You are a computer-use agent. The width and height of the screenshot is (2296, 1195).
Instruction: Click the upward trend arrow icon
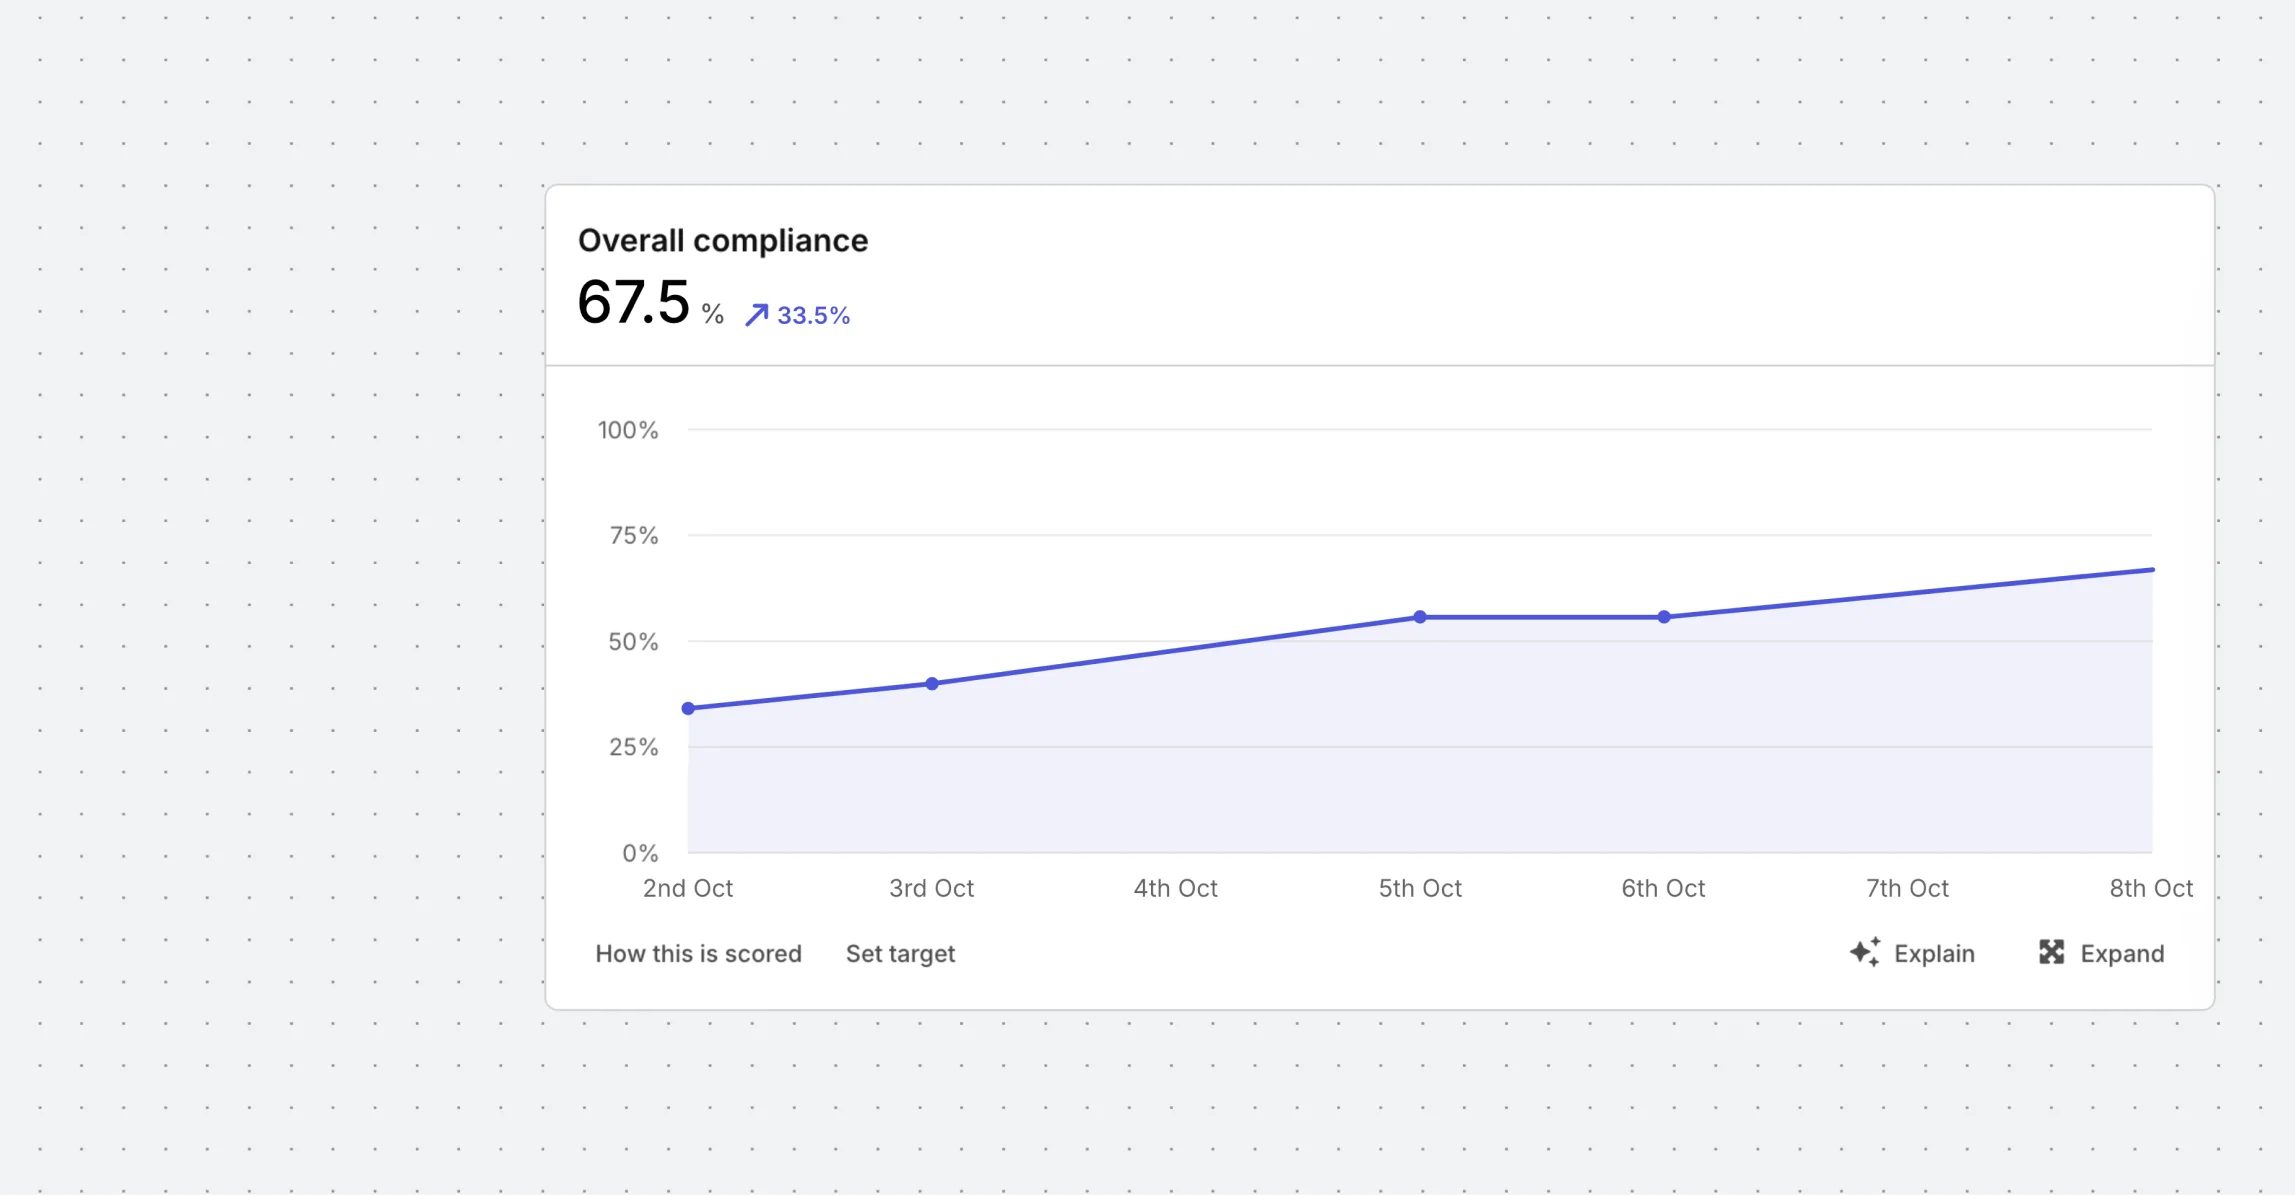pyautogui.click(x=757, y=315)
